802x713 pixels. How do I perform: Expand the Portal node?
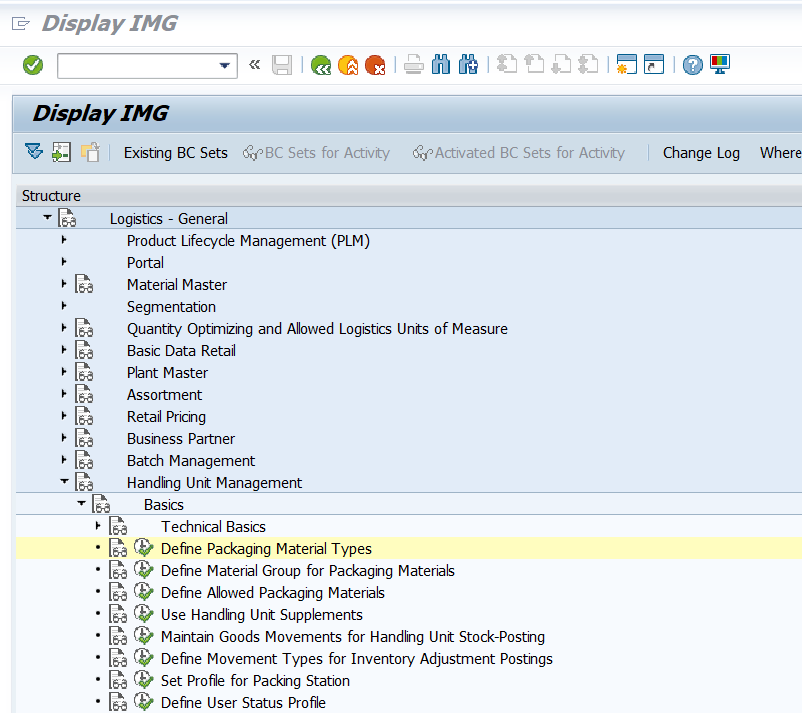coord(64,261)
